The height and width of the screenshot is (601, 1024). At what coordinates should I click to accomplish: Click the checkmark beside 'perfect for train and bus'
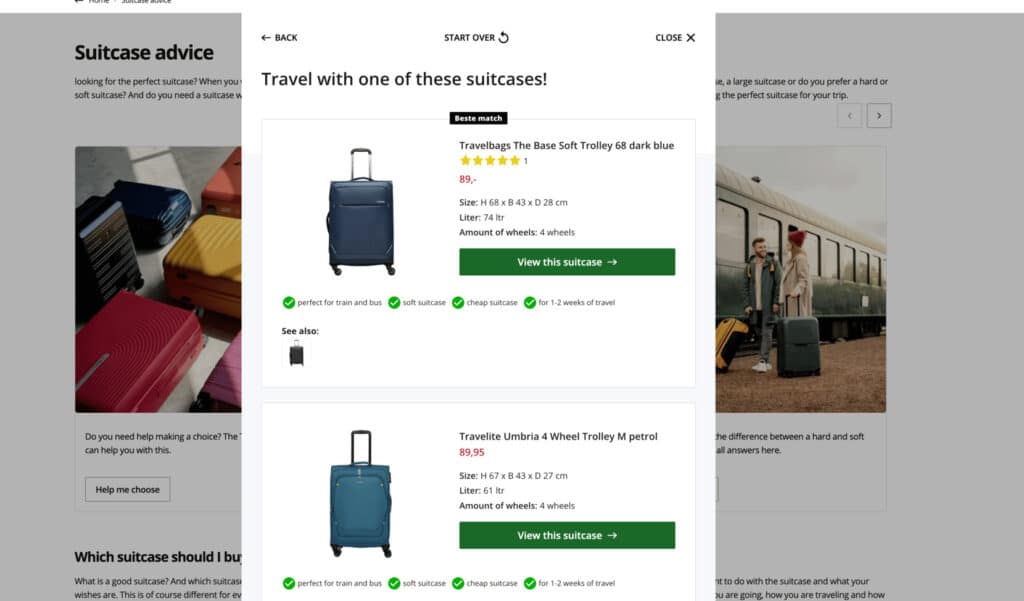[288, 302]
